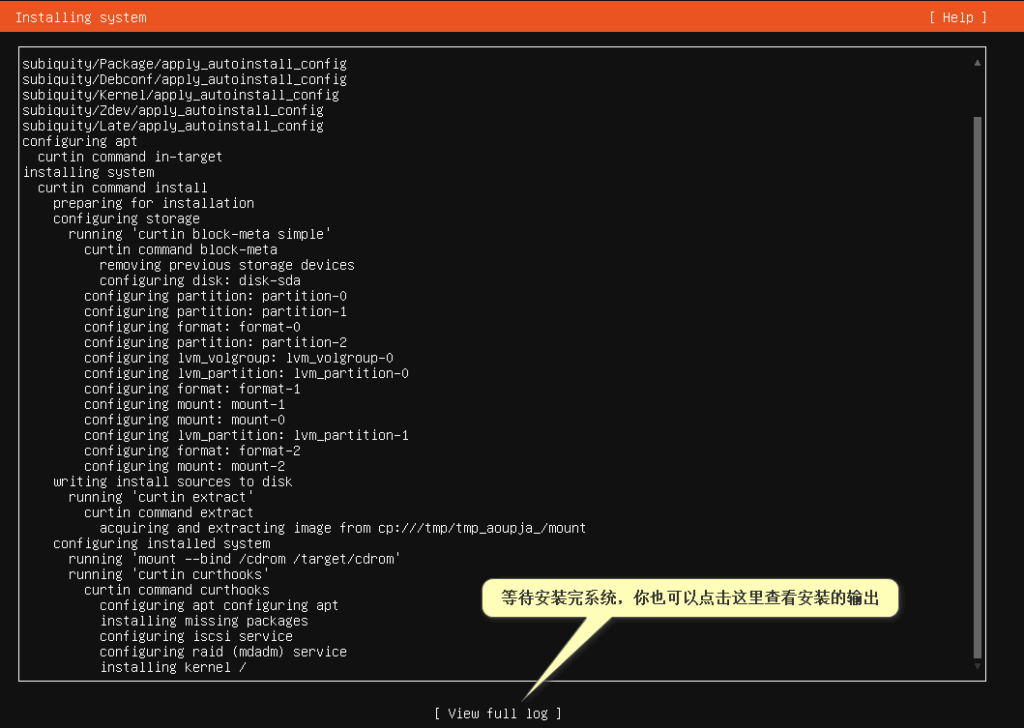Click the scrollbar down arrow in the log panel
The image size is (1024, 728).
pyautogui.click(x=977, y=666)
